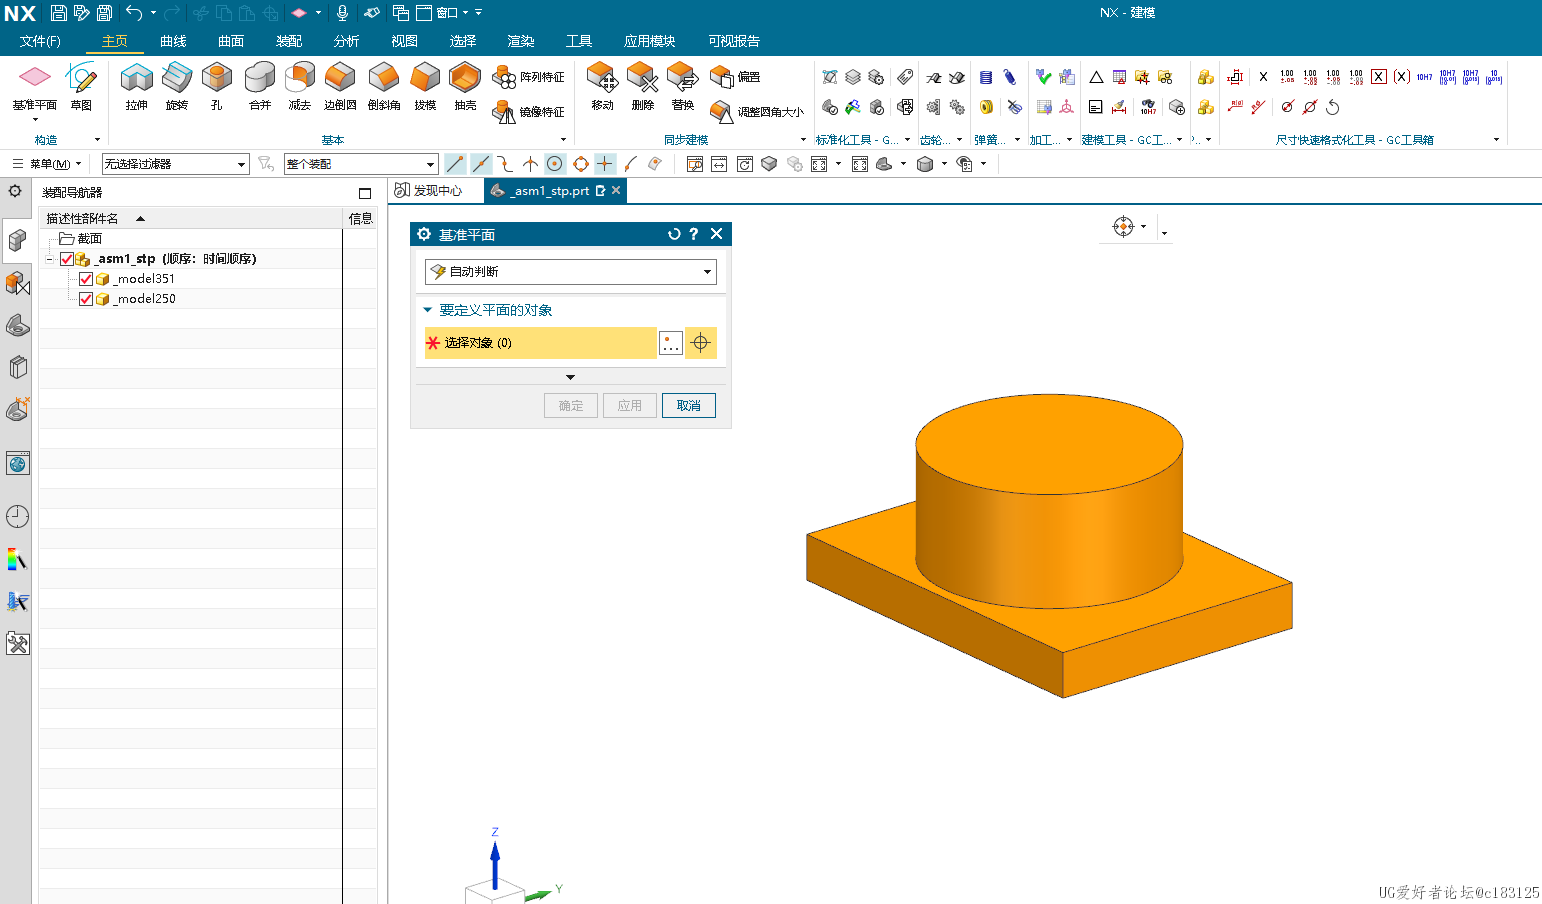Switch to the 可视报告 ribbon tab
The height and width of the screenshot is (904, 1542).
[x=734, y=41]
